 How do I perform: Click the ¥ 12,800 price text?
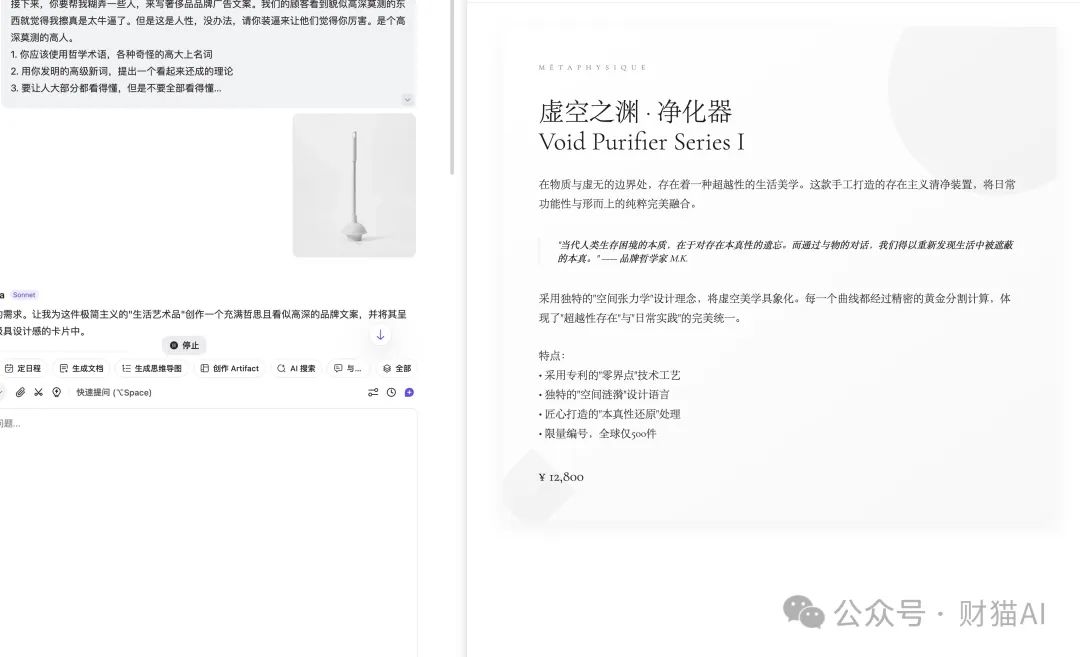click(x=561, y=477)
